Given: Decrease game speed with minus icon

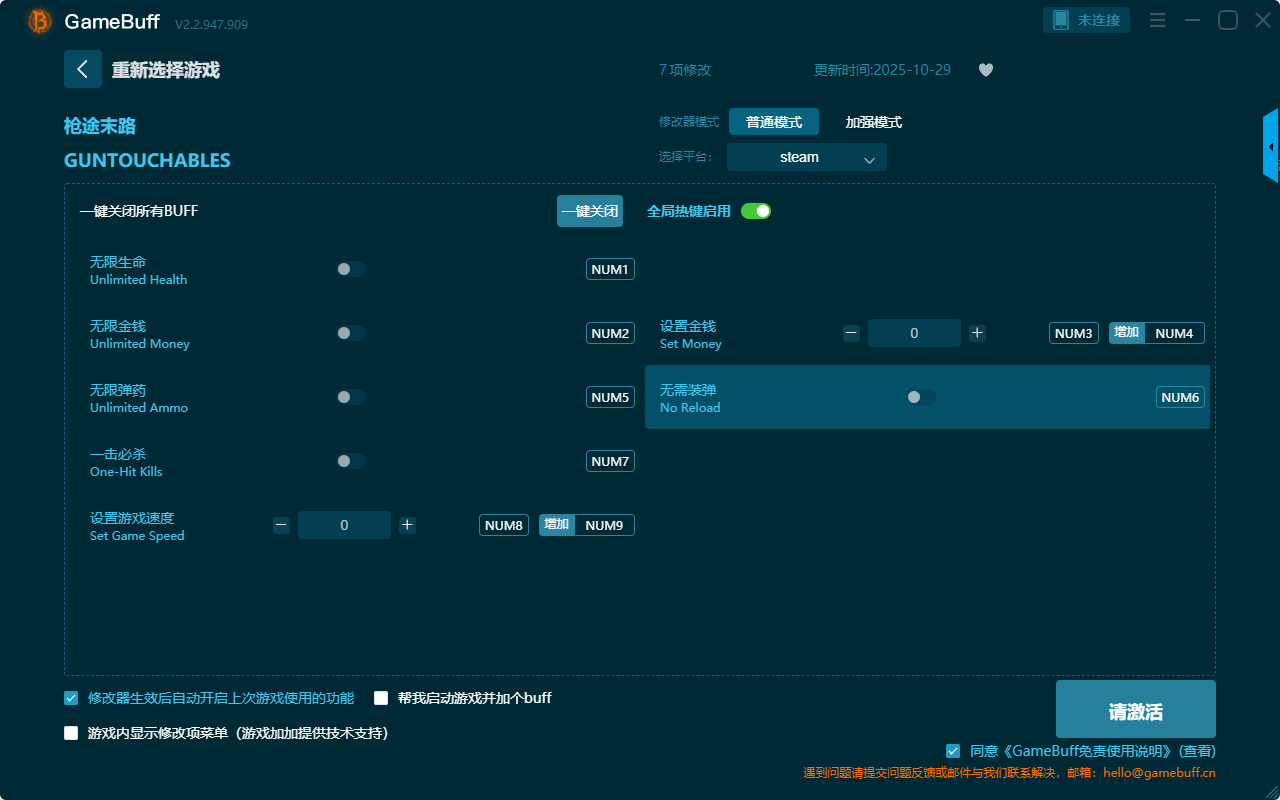Looking at the screenshot, I should coord(281,525).
